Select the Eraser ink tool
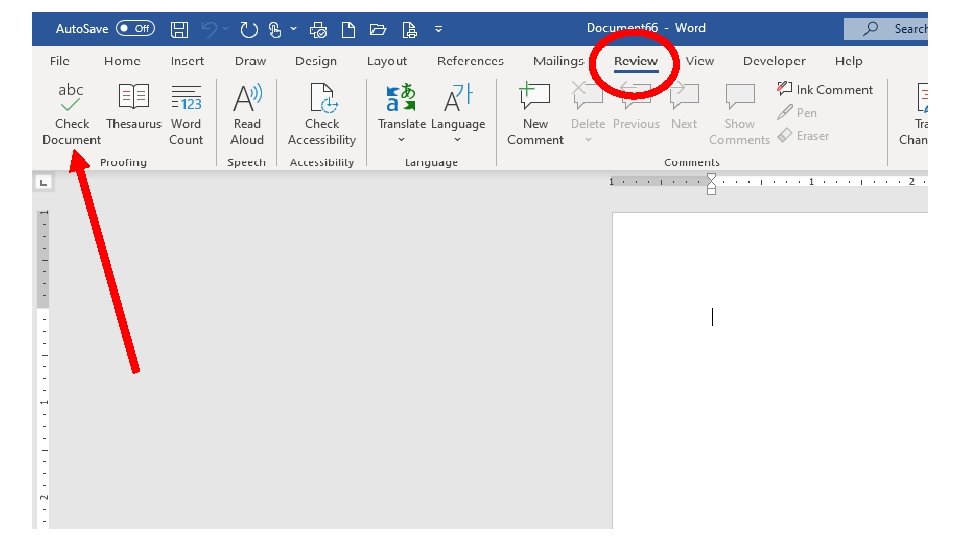The height and width of the screenshot is (540, 960). click(x=803, y=135)
